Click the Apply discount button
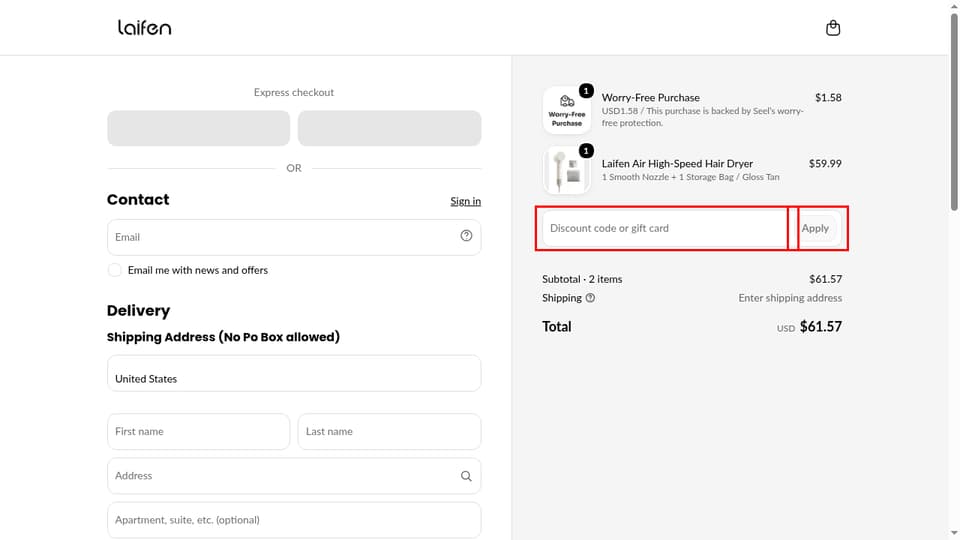 816,228
